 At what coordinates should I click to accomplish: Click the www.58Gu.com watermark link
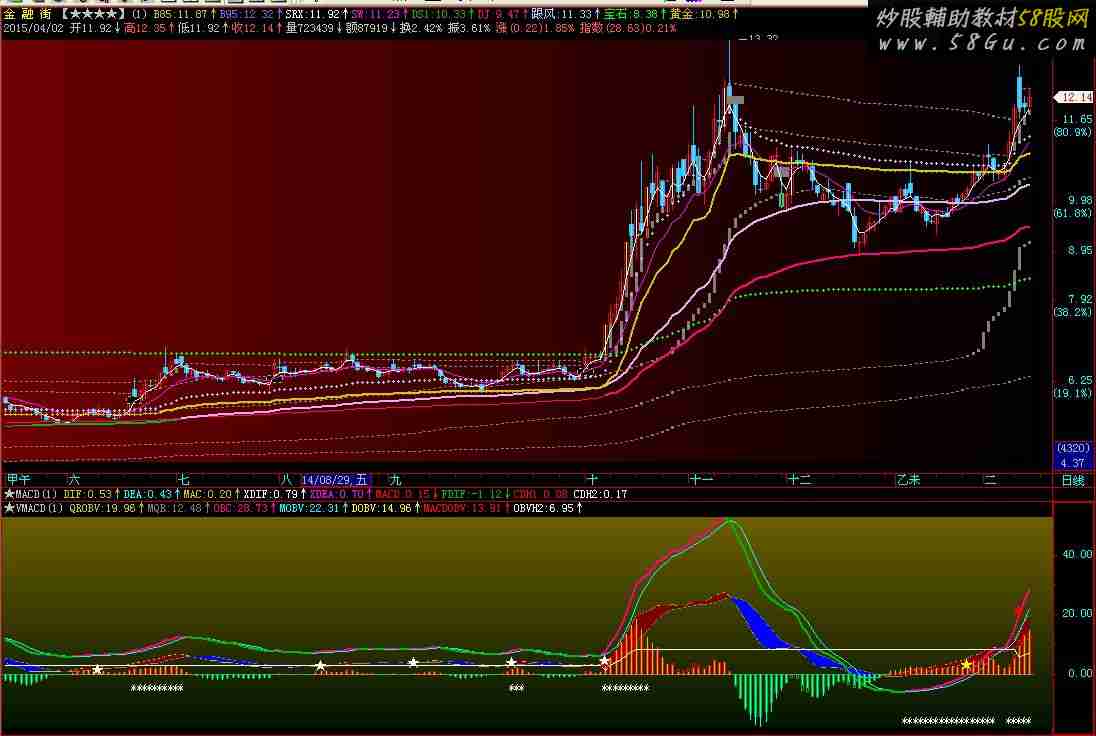point(982,43)
